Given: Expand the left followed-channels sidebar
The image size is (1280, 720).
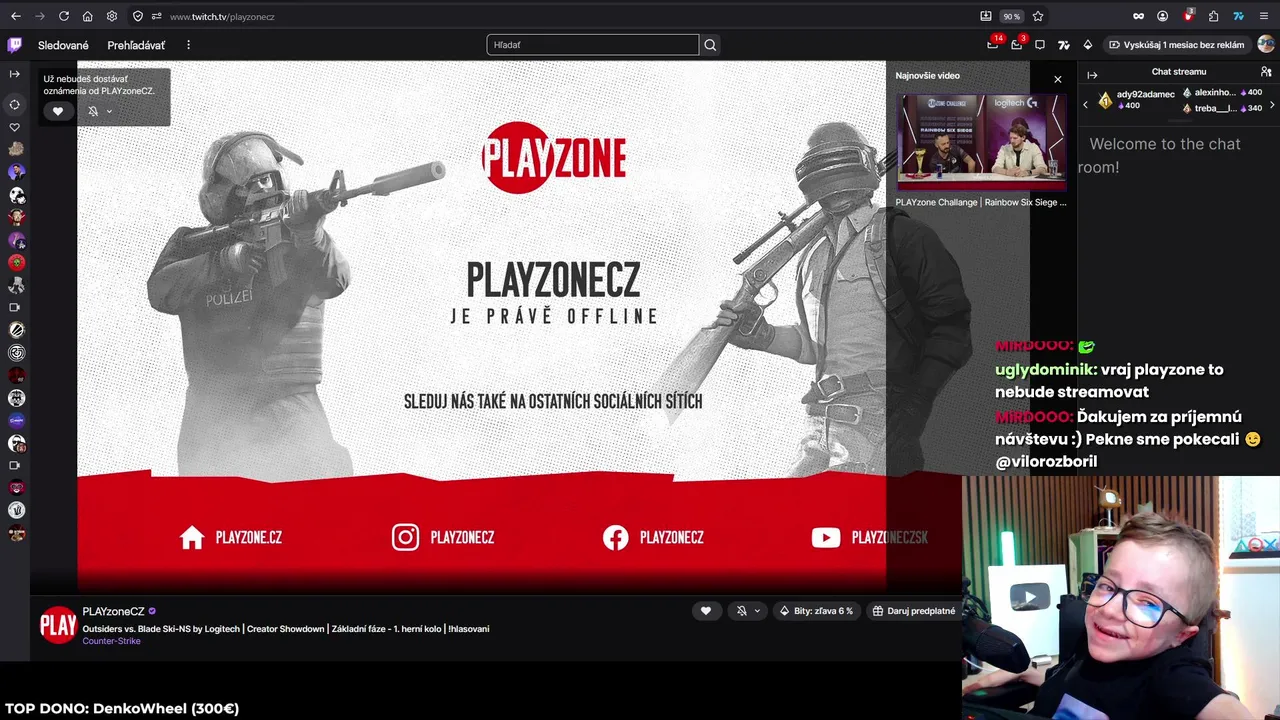Looking at the screenshot, I should pos(15,74).
